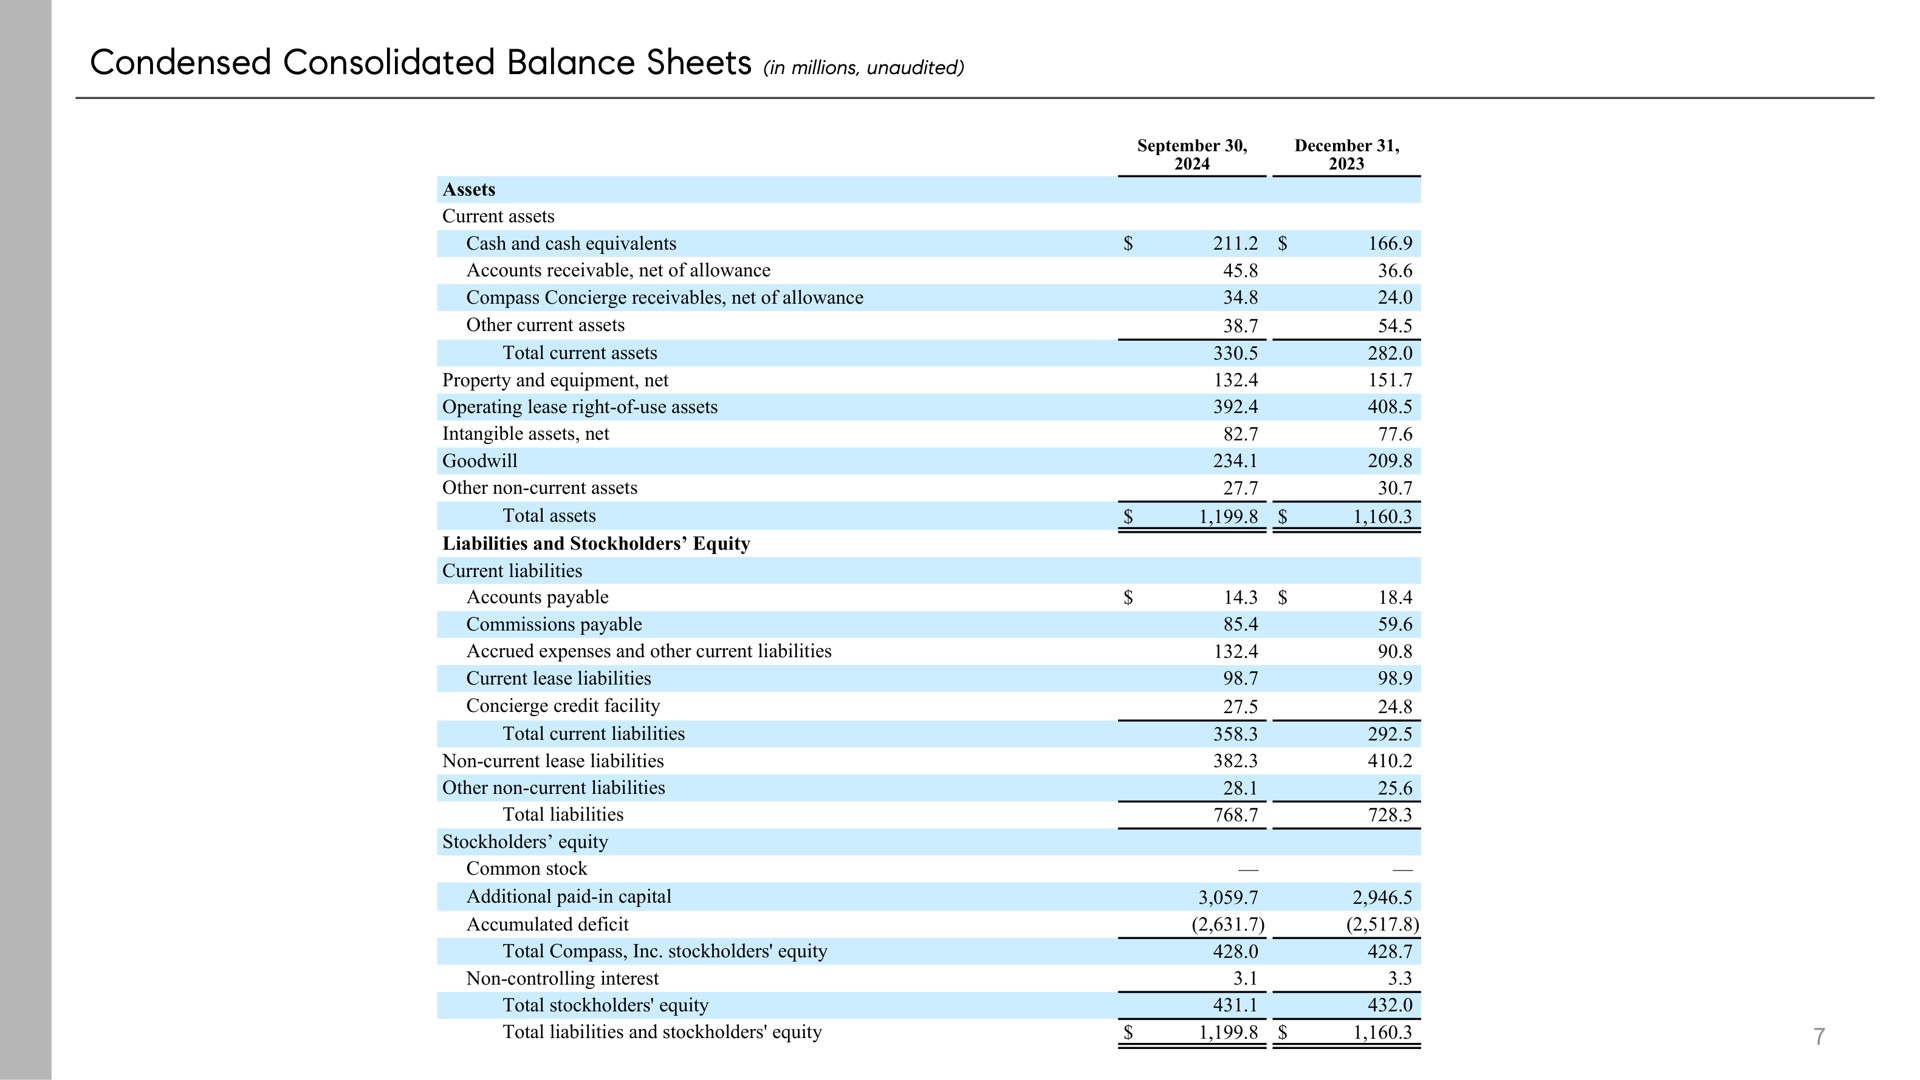Select 'Accrued expenses and other current liabilities'
Image resolution: width=1920 pixels, height=1080 pixels.
click(649, 651)
